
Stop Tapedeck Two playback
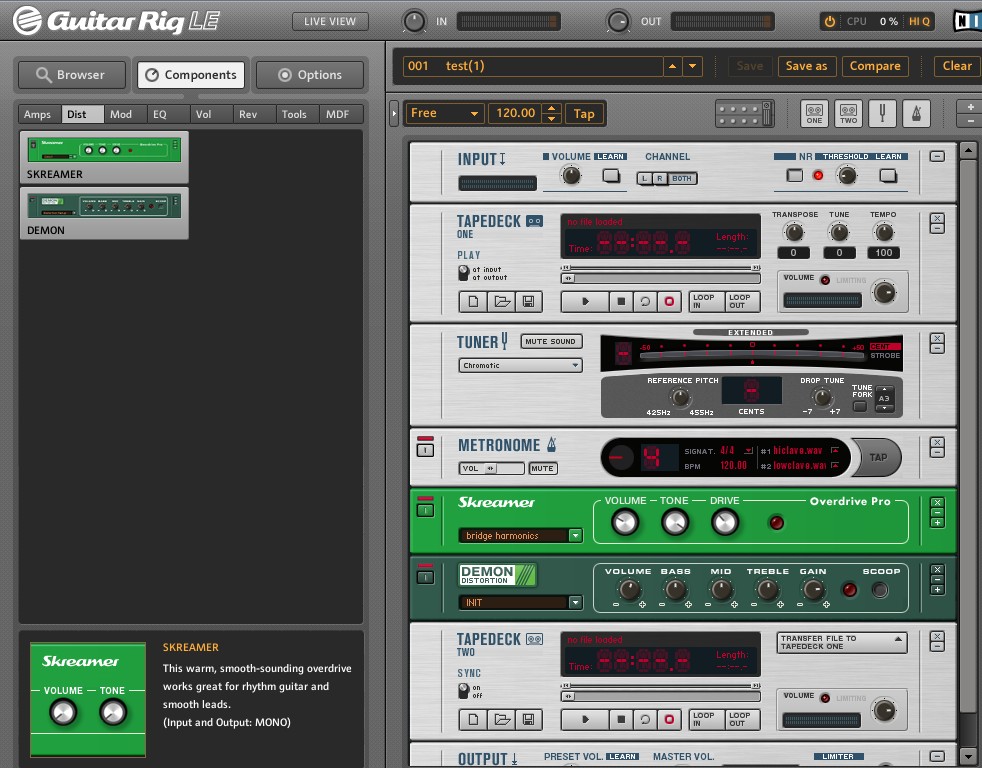(x=621, y=719)
